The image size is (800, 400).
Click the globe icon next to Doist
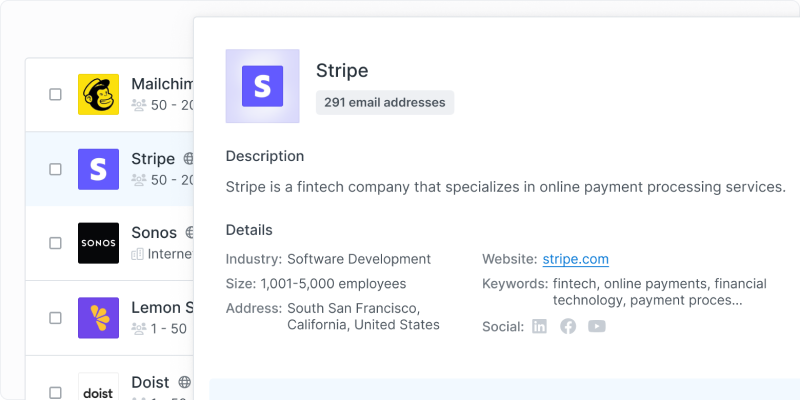(x=184, y=382)
